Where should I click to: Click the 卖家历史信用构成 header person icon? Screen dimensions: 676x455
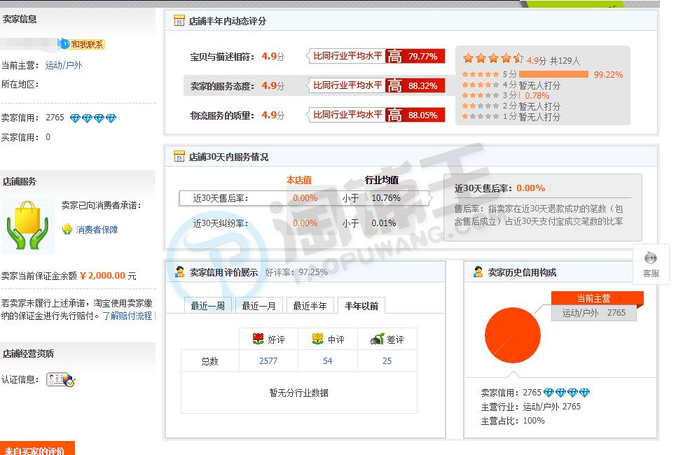point(478,272)
